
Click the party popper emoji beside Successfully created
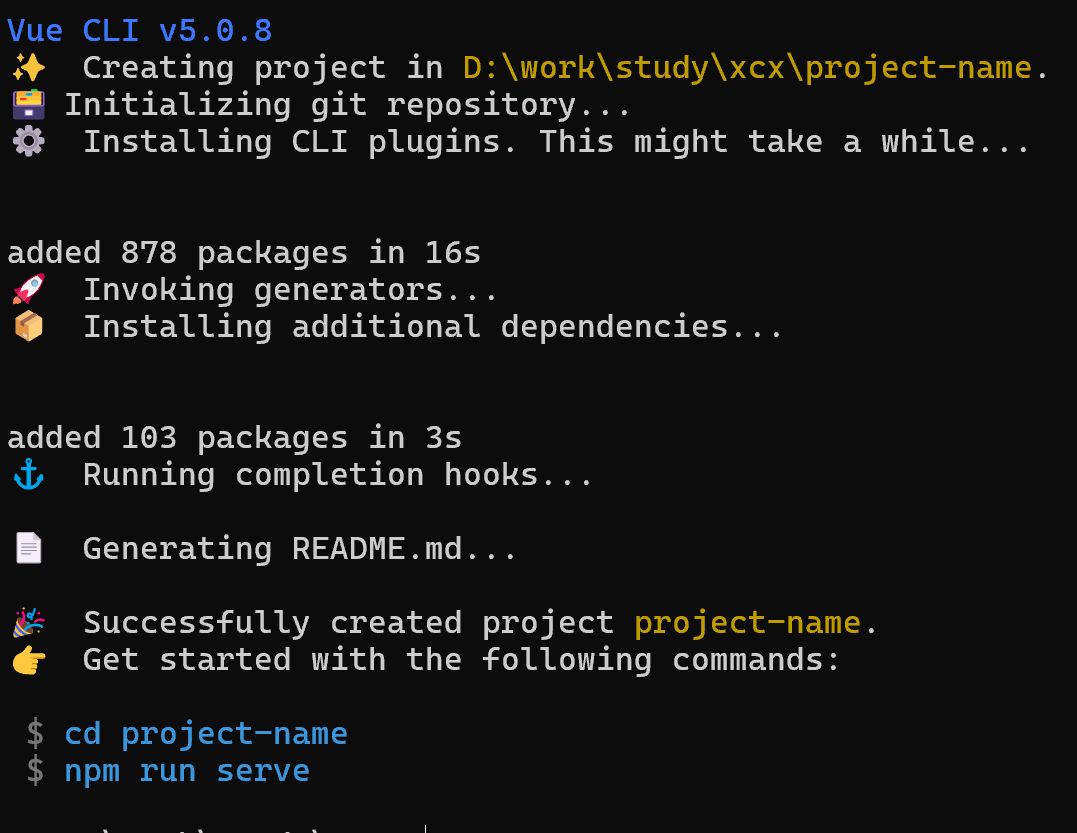29,622
